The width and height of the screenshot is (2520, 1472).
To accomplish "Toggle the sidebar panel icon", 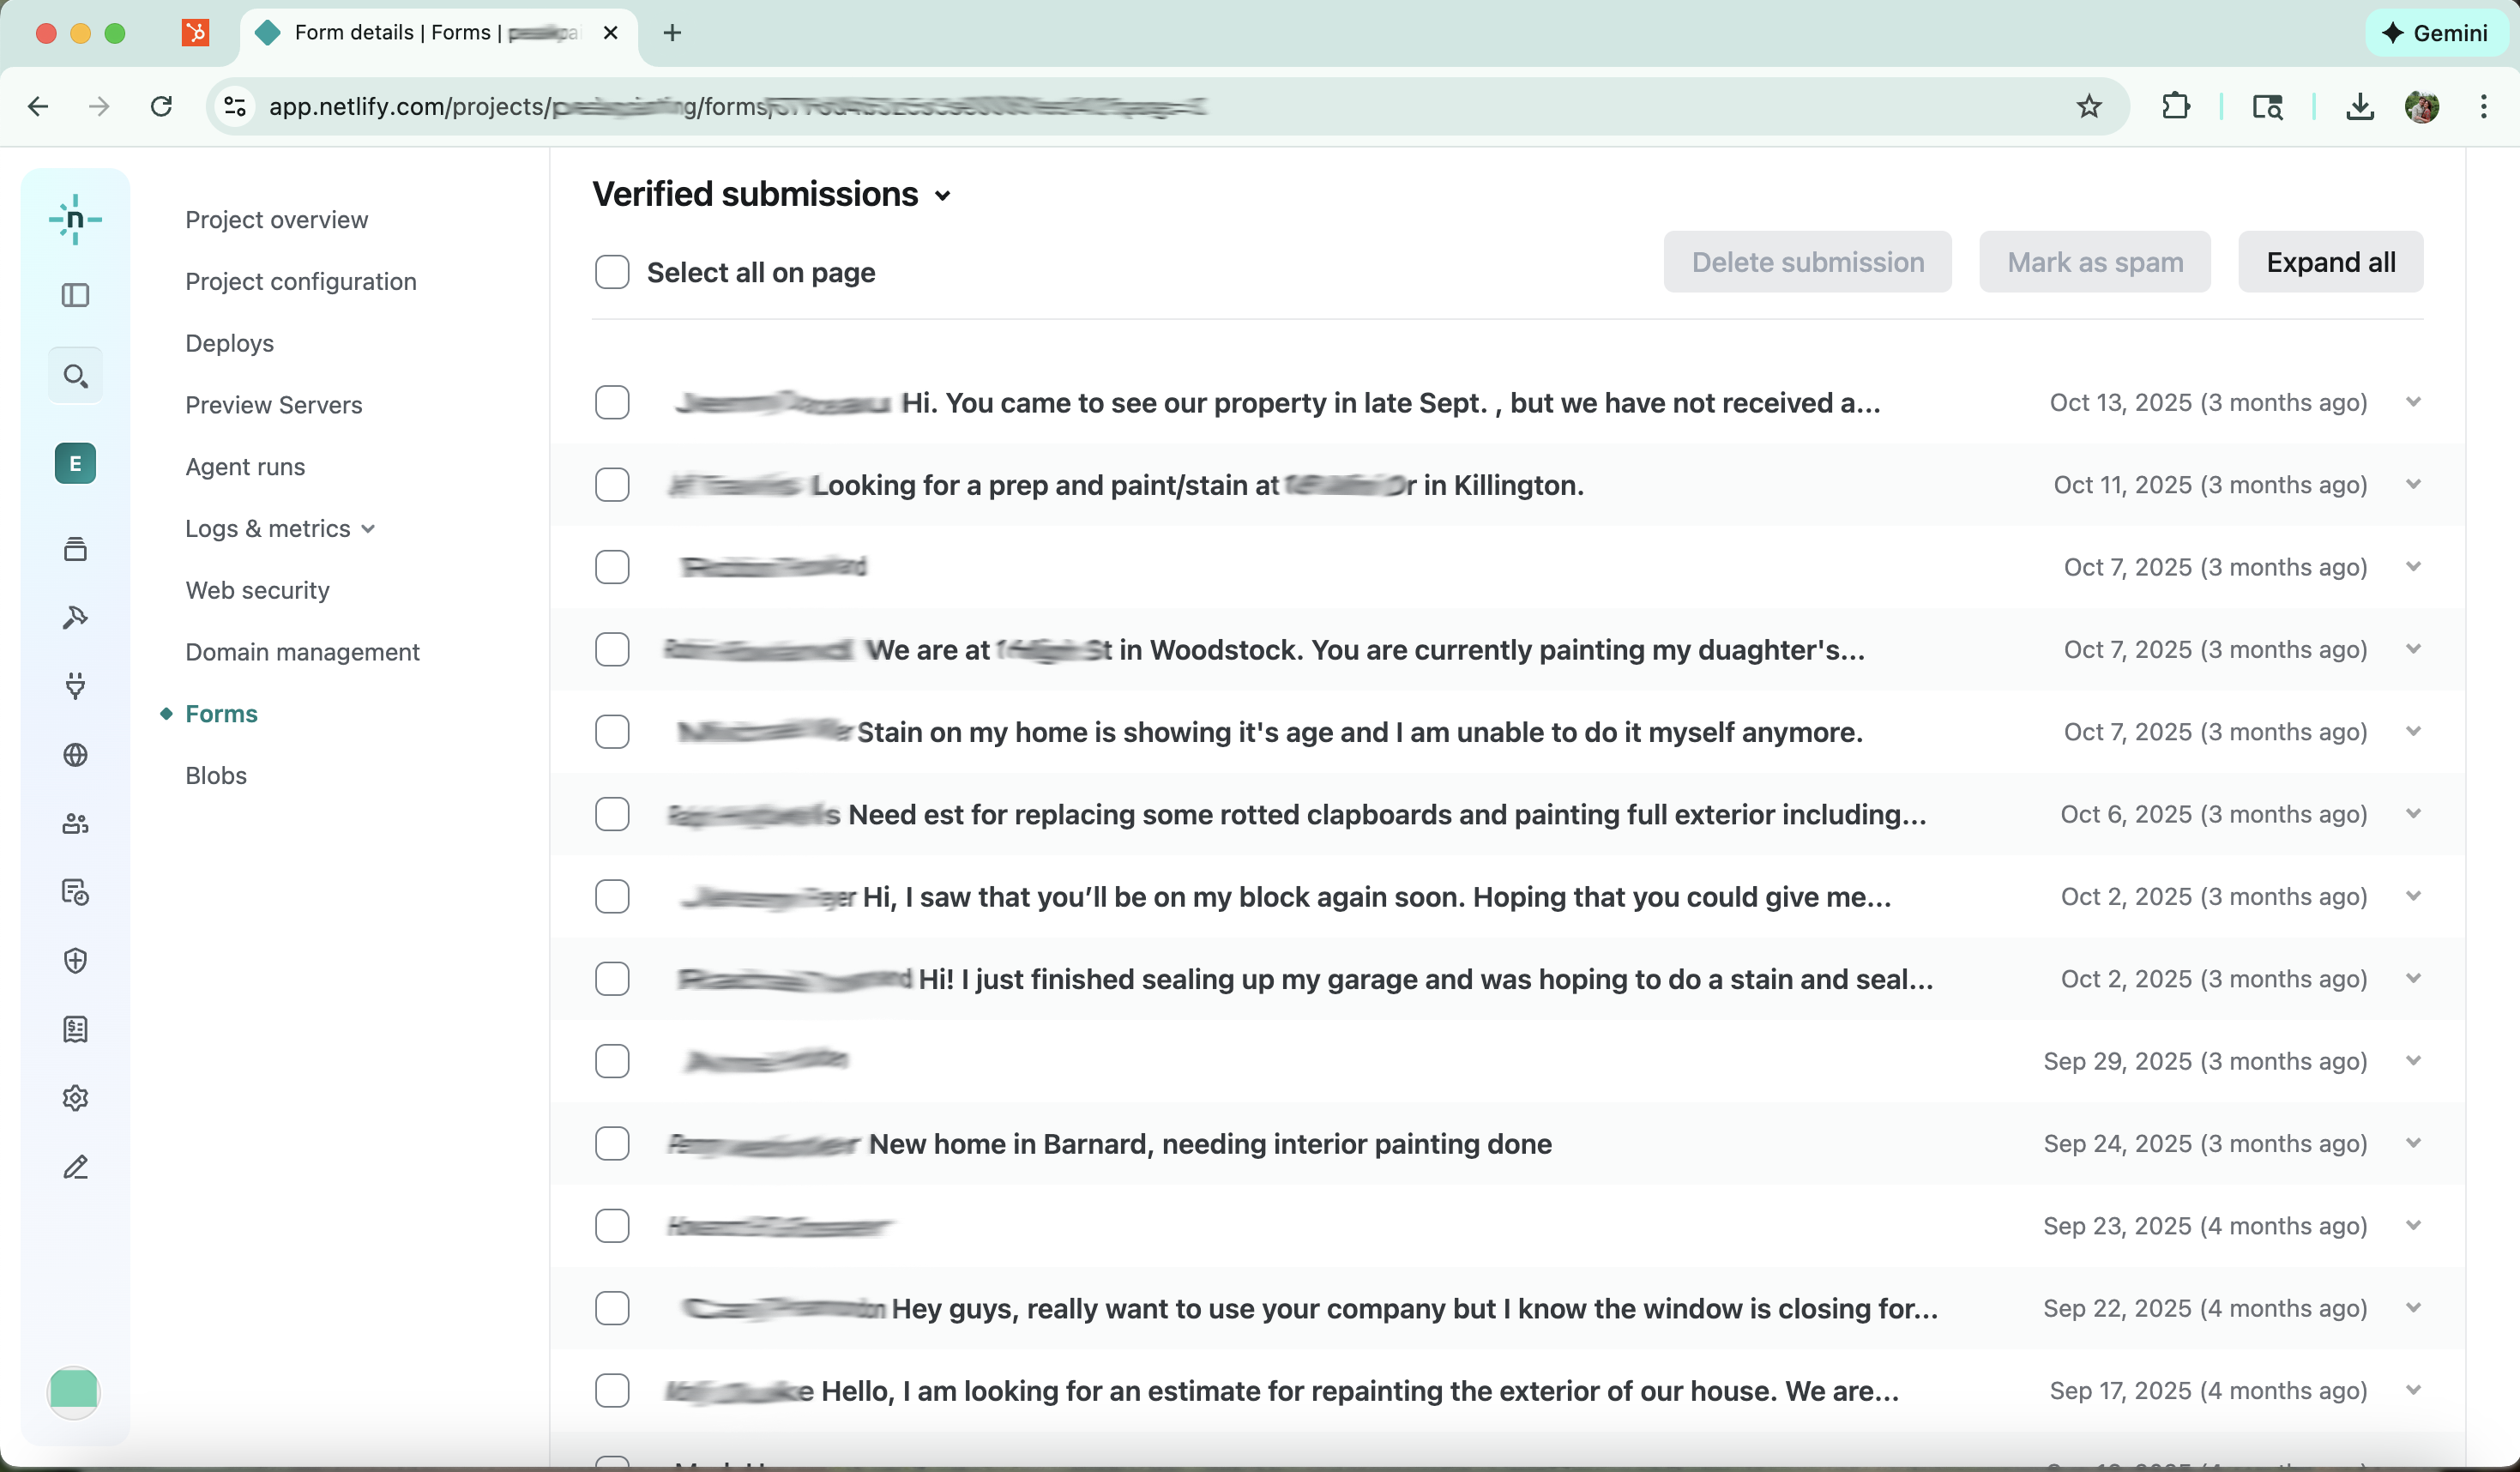I will 76,295.
